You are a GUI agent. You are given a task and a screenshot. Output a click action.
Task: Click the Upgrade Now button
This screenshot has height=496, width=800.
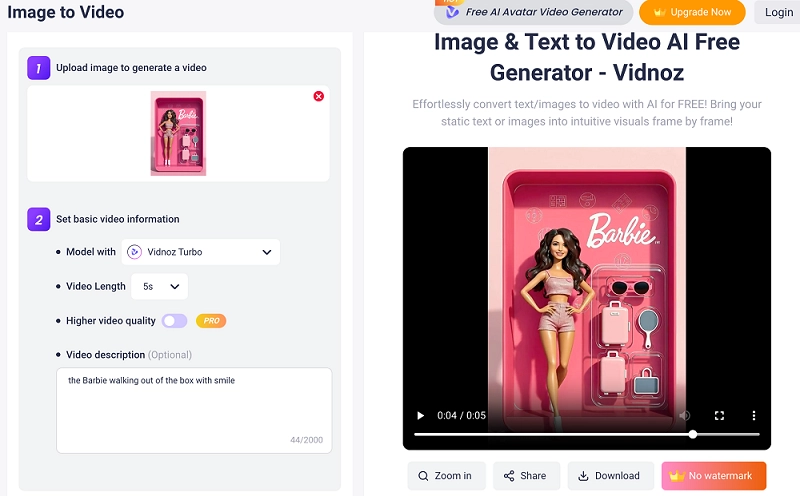tap(692, 12)
